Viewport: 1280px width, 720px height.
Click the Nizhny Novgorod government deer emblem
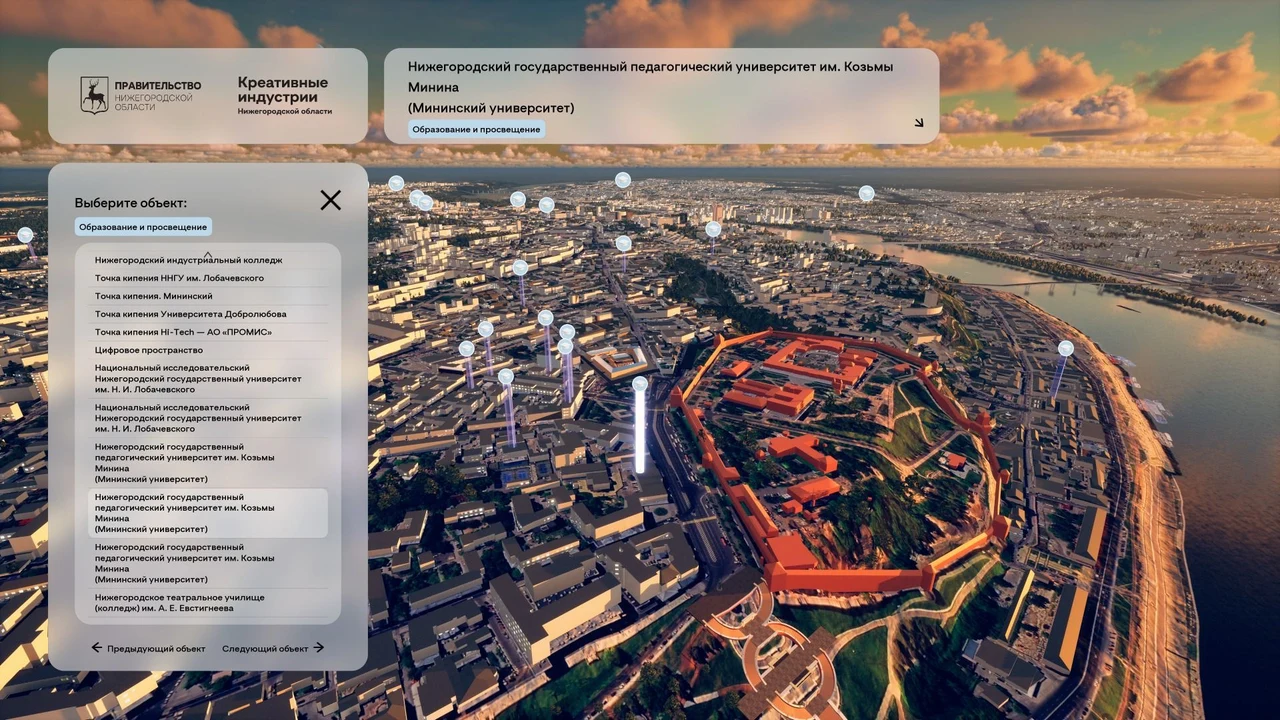(x=94, y=95)
